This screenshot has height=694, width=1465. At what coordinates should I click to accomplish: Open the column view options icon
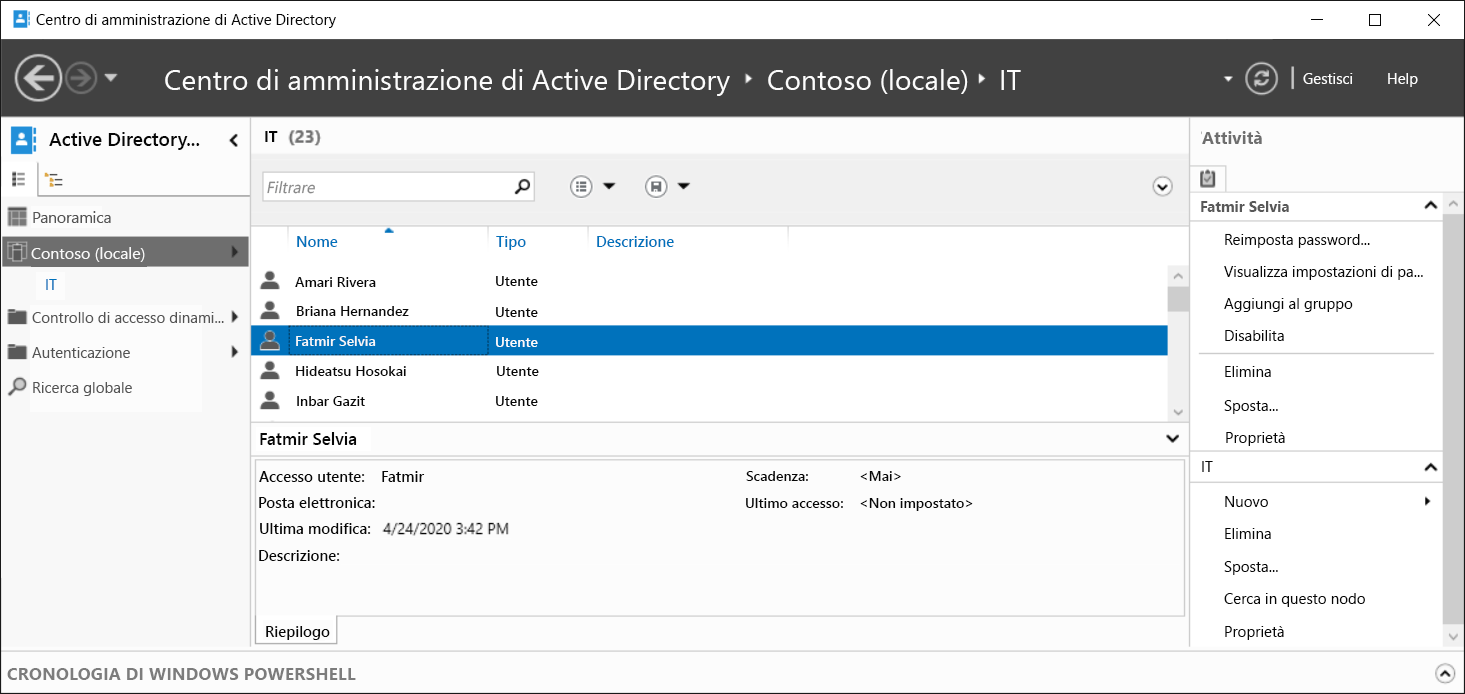[580, 186]
